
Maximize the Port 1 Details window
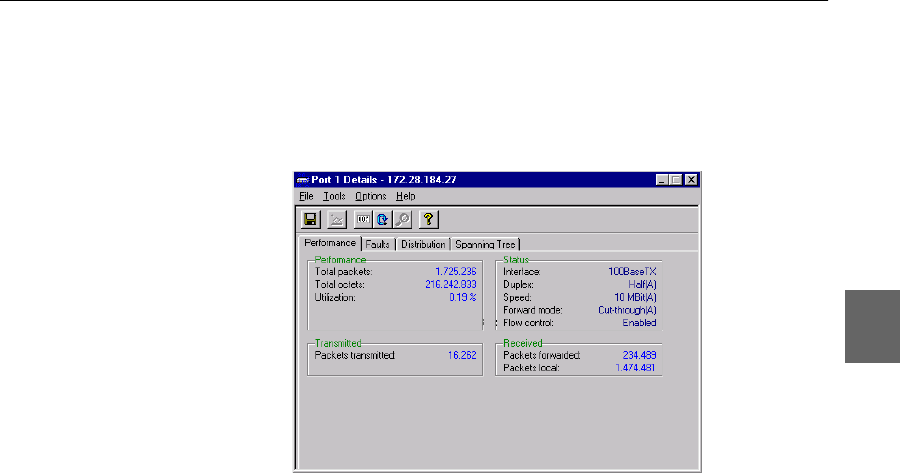tap(676, 180)
